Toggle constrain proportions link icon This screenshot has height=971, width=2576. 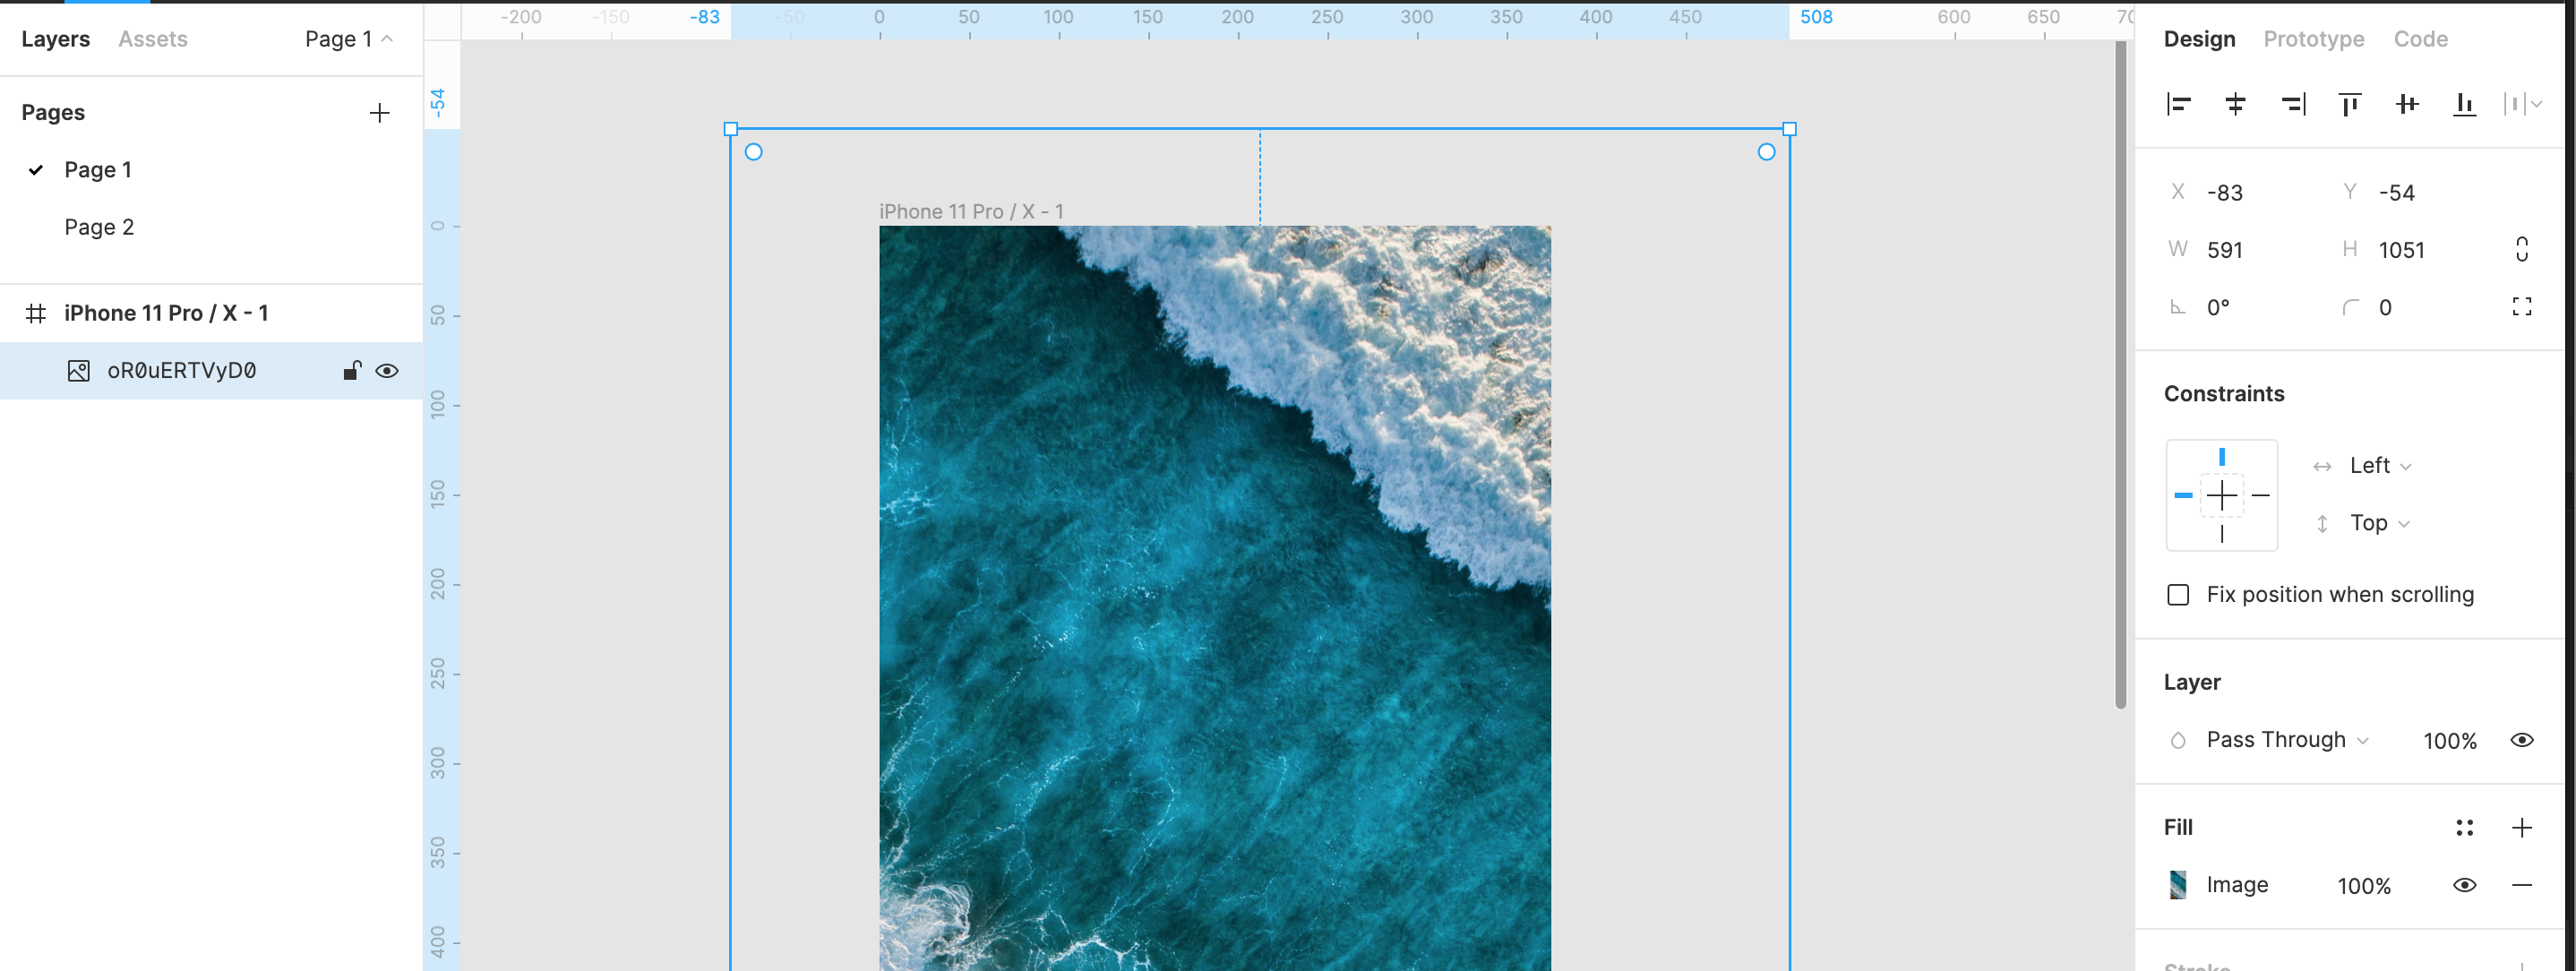click(x=2521, y=249)
